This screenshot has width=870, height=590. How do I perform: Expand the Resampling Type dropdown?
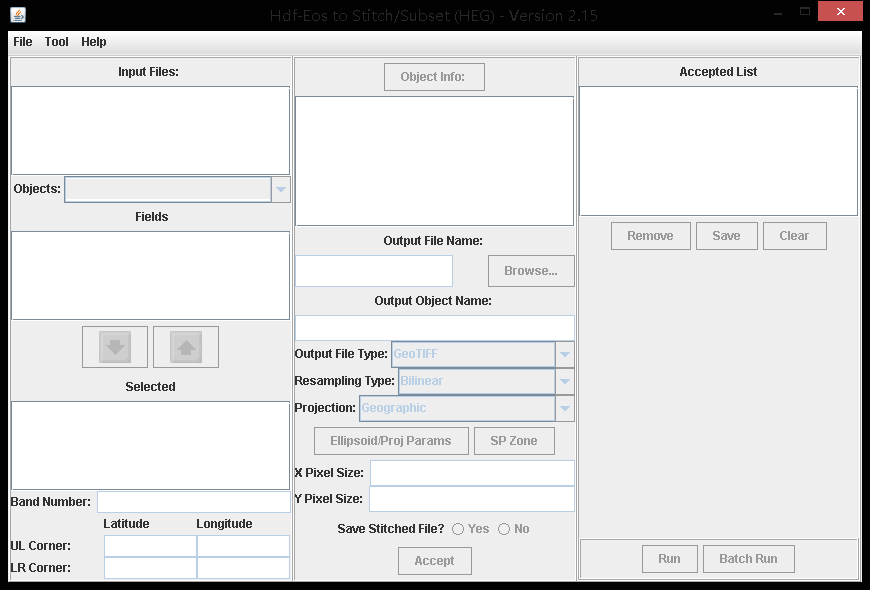[x=564, y=381]
